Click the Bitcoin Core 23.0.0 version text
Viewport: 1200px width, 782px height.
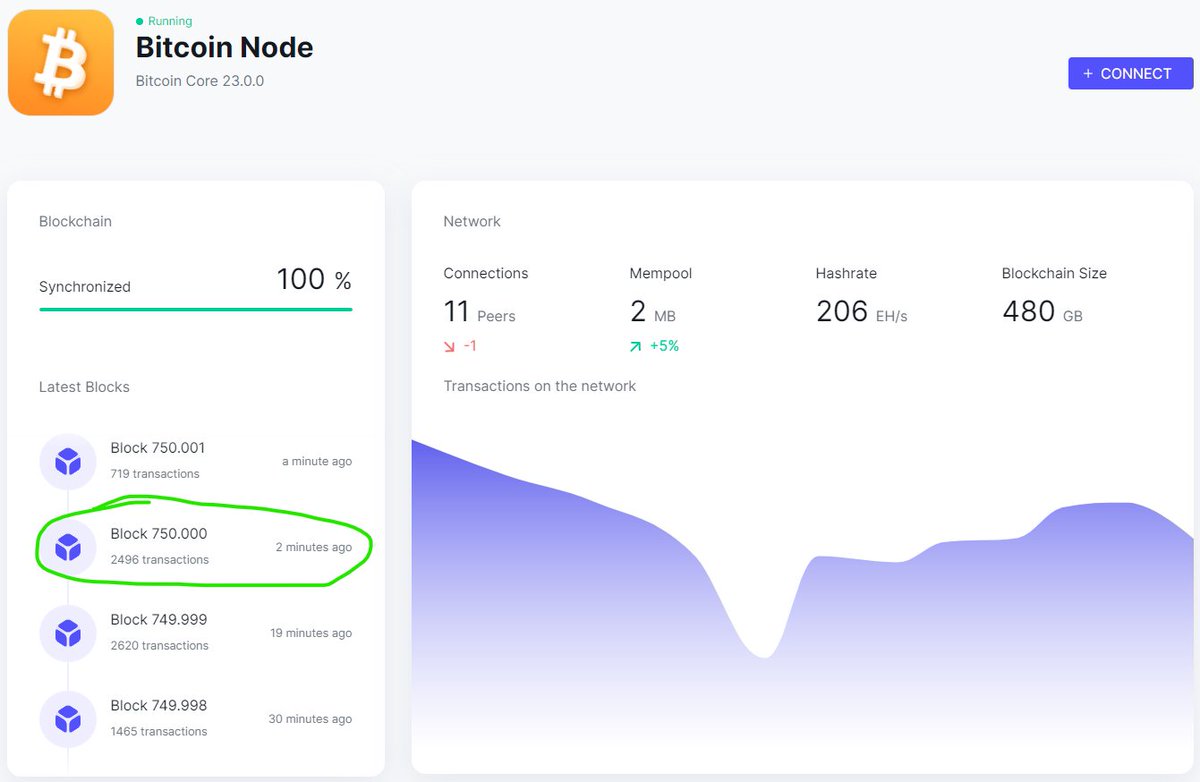click(200, 81)
